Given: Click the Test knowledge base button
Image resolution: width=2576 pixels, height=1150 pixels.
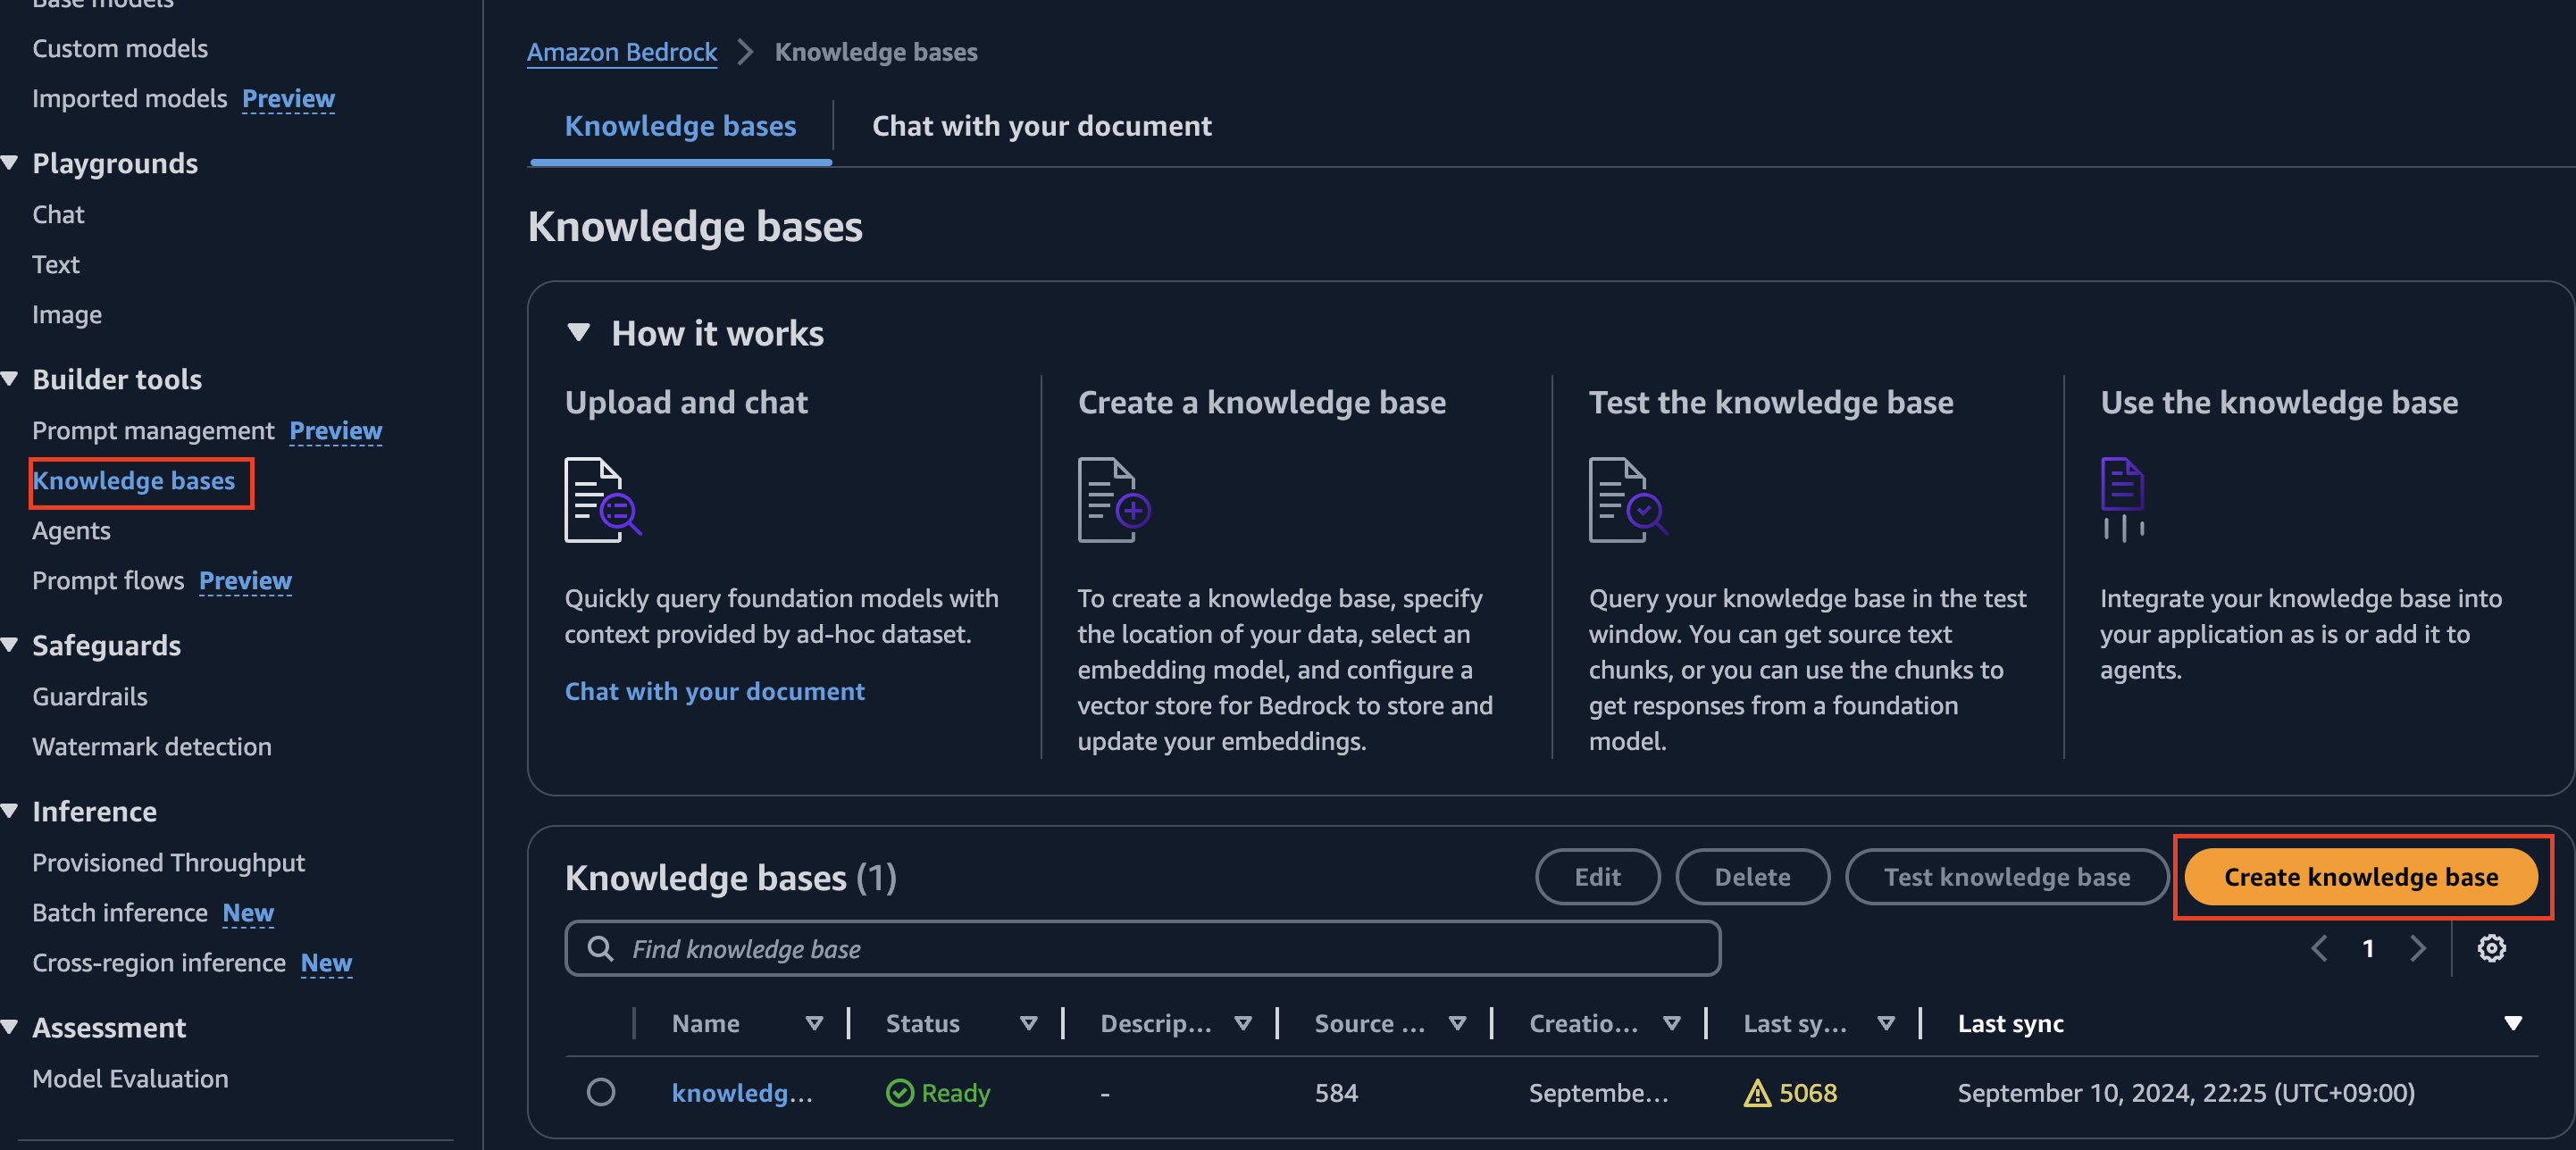Looking at the screenshot, I should 2006,877.
